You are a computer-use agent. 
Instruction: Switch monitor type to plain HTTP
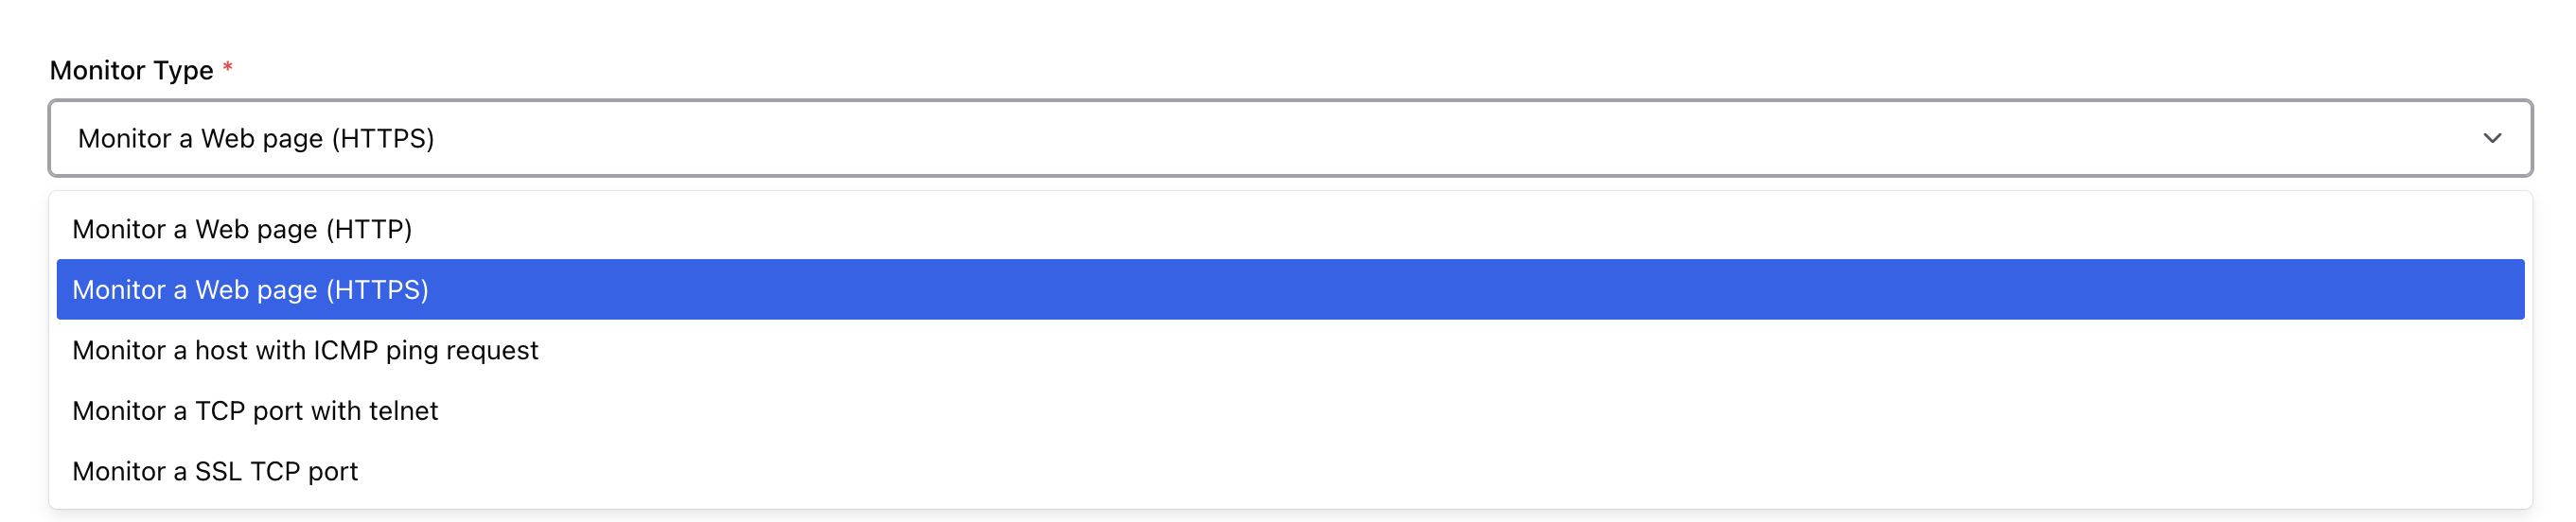[x=242, y=229]
